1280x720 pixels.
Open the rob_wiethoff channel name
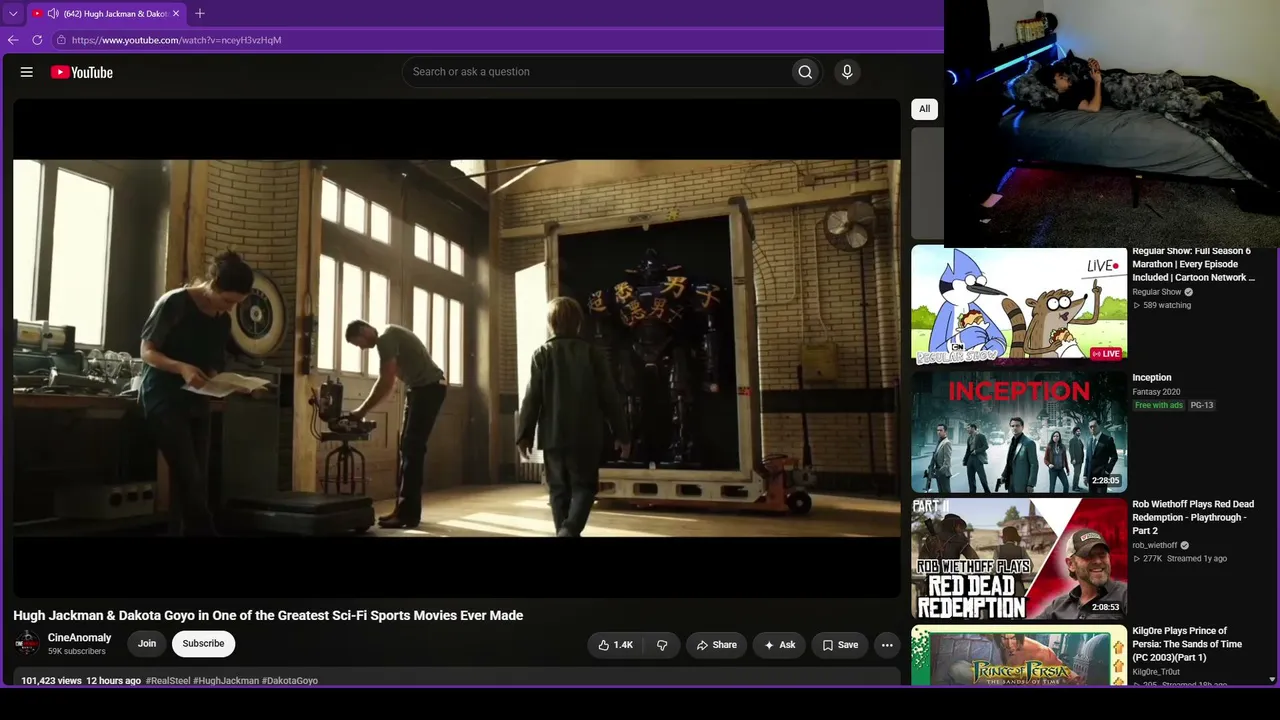(1155, 545)
